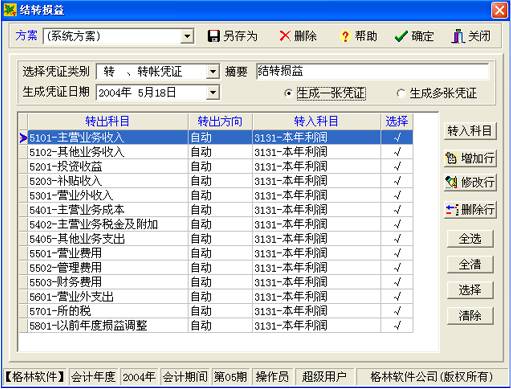The width and height of the screenshot is (511, 389).
Task: Click the 【格林软件】 status bar entry
Action: coord(34,377)
